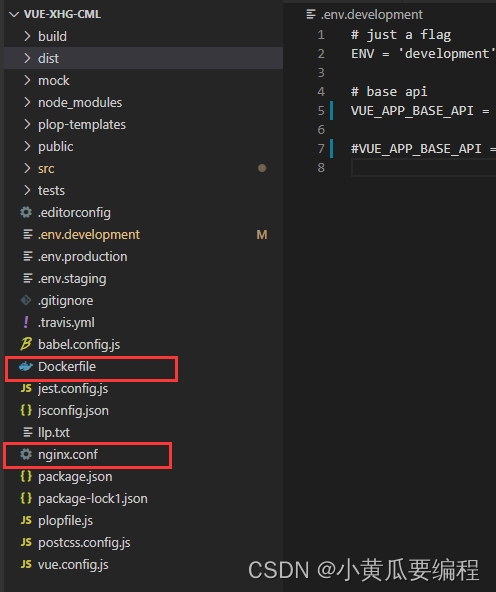Select the node_modules folder name
496x592 pixels.
80,102
